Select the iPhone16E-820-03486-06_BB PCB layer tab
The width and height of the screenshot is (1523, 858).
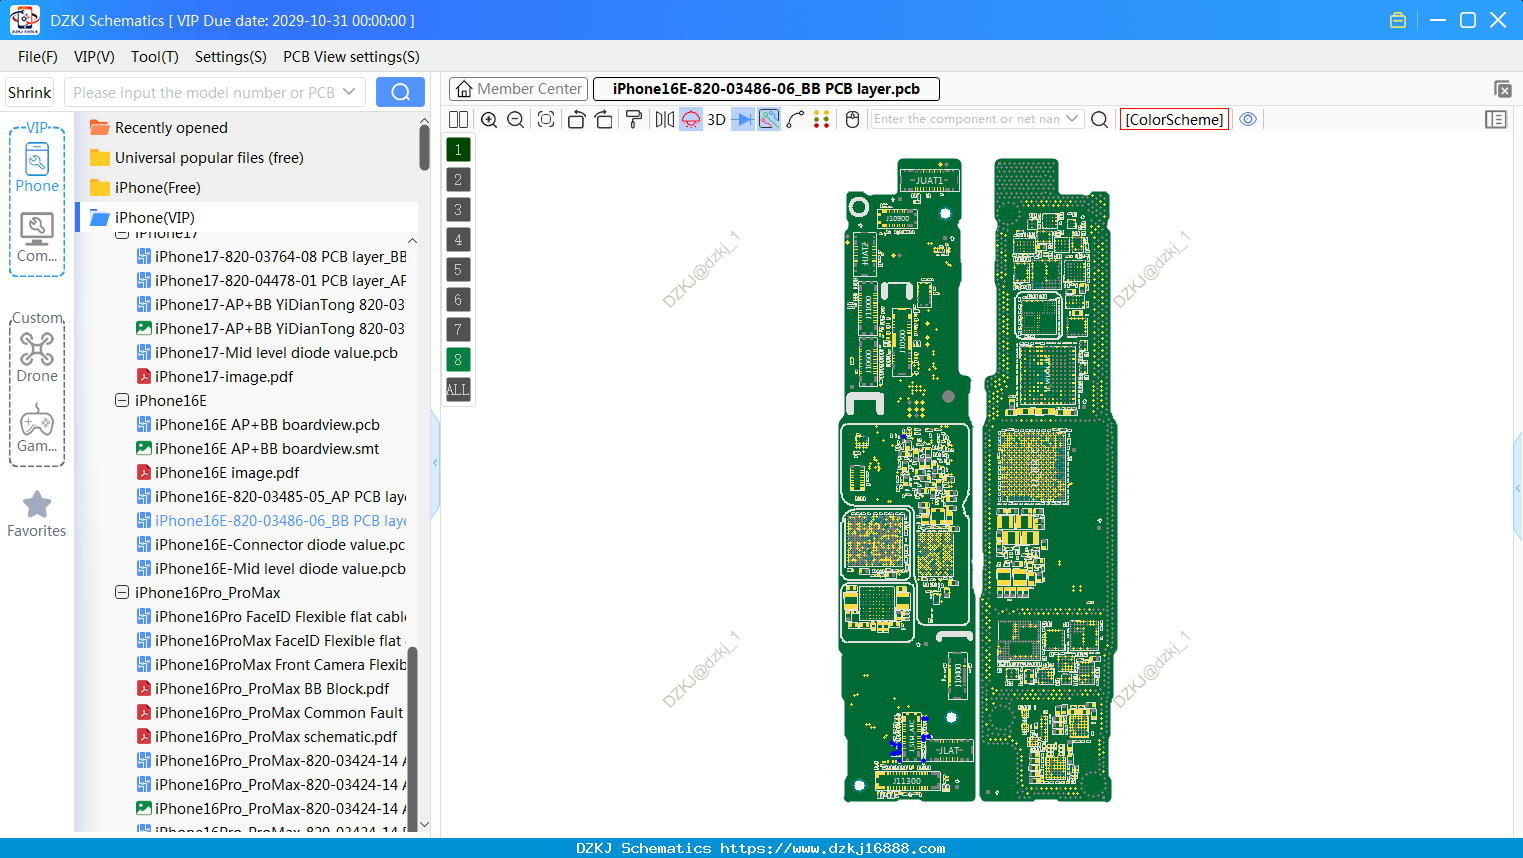point(766,89)
